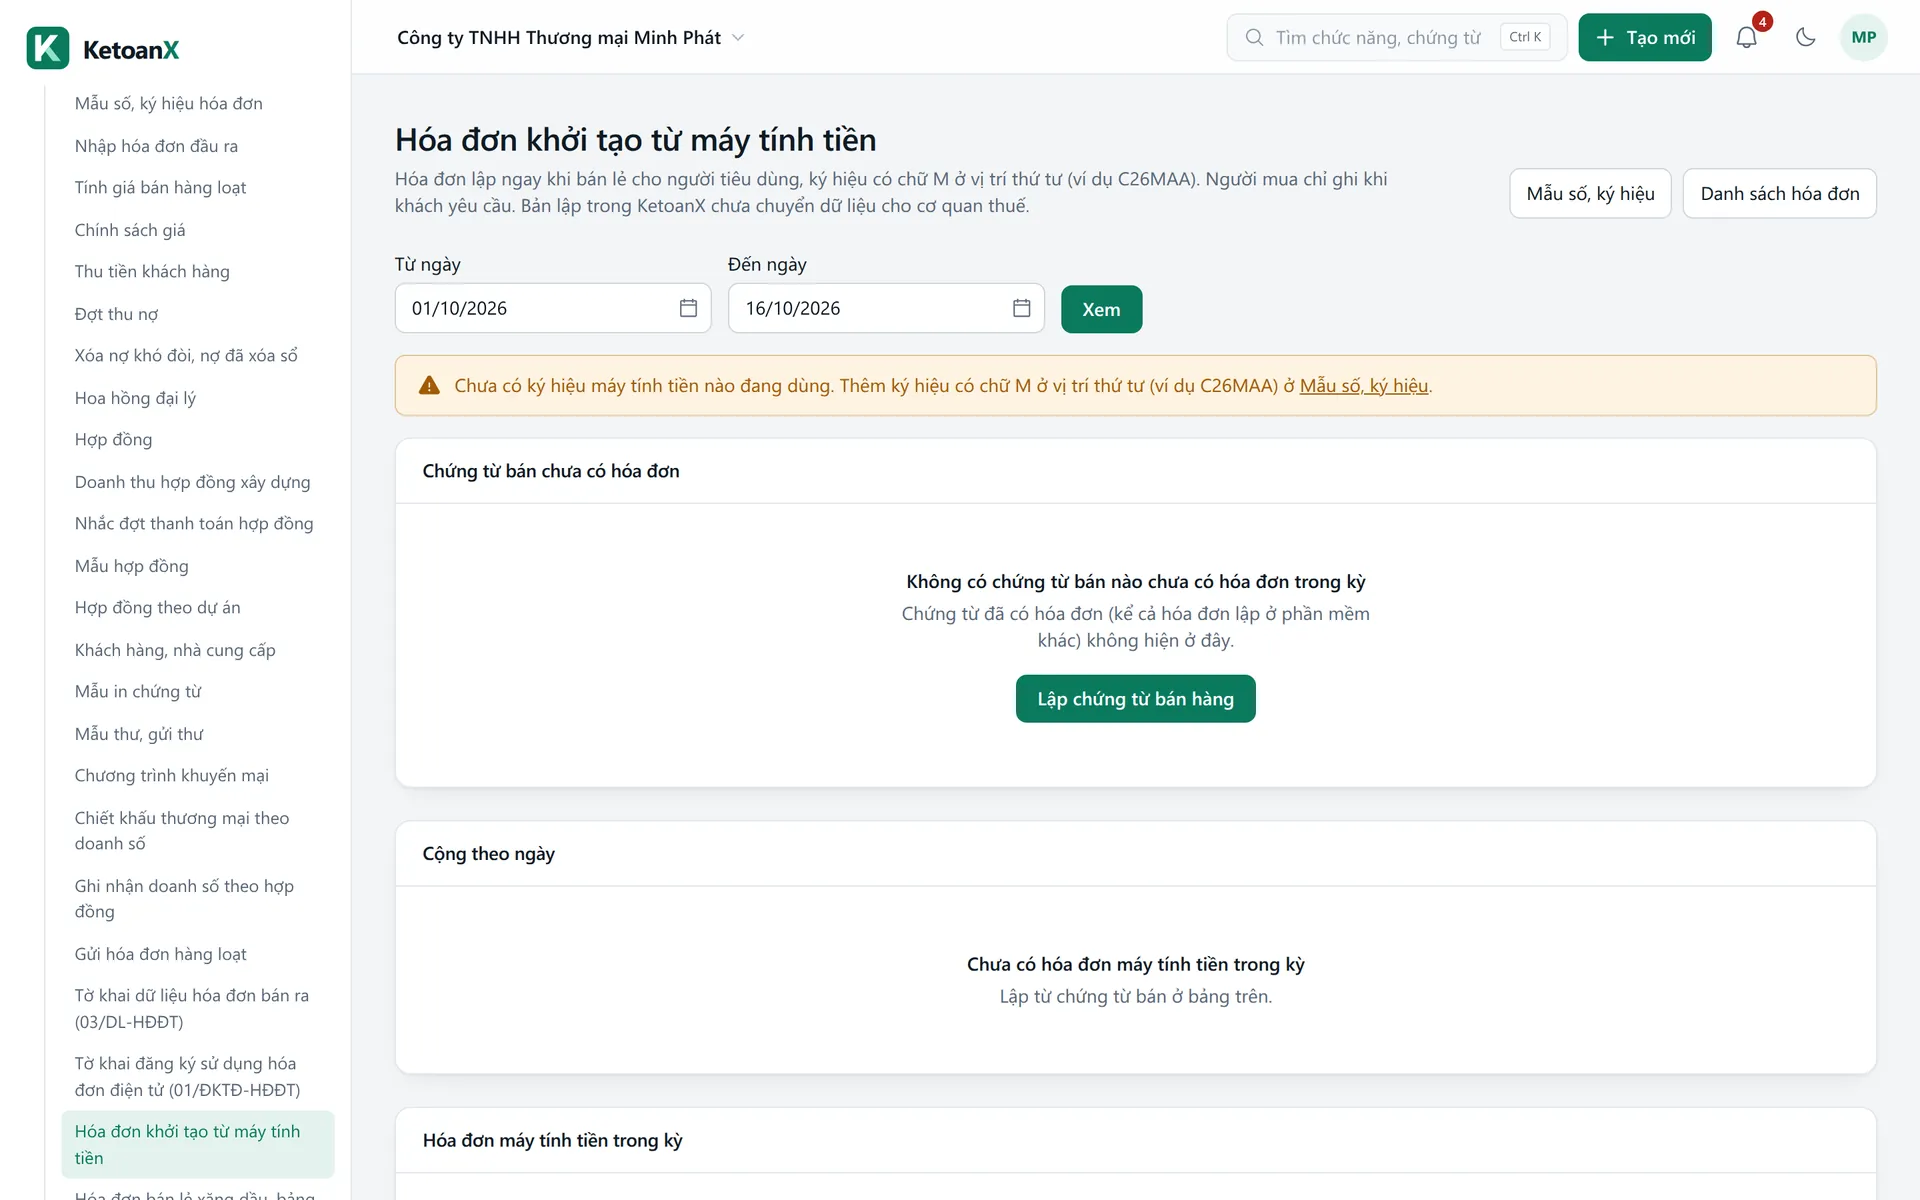Click the search box Tìm chức năng
Screen dimensions: 1920x1200
pyautogui.click(x=1396, y=38)
